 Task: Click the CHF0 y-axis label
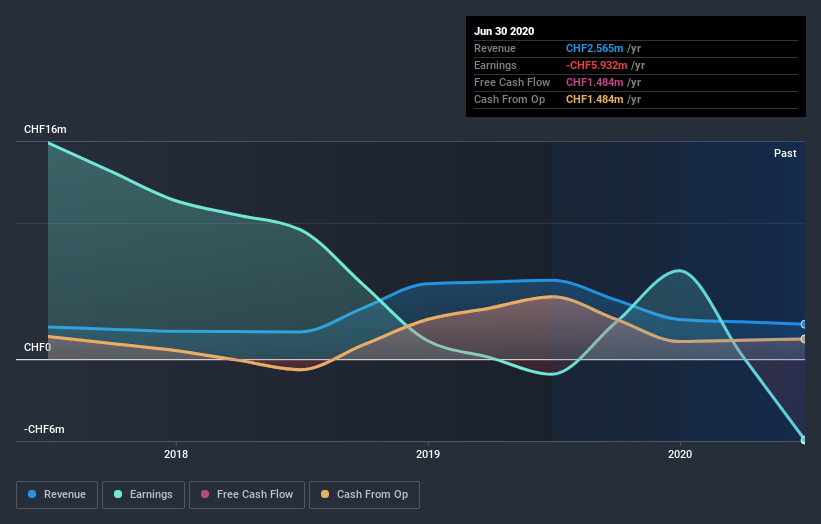[37, 347]
